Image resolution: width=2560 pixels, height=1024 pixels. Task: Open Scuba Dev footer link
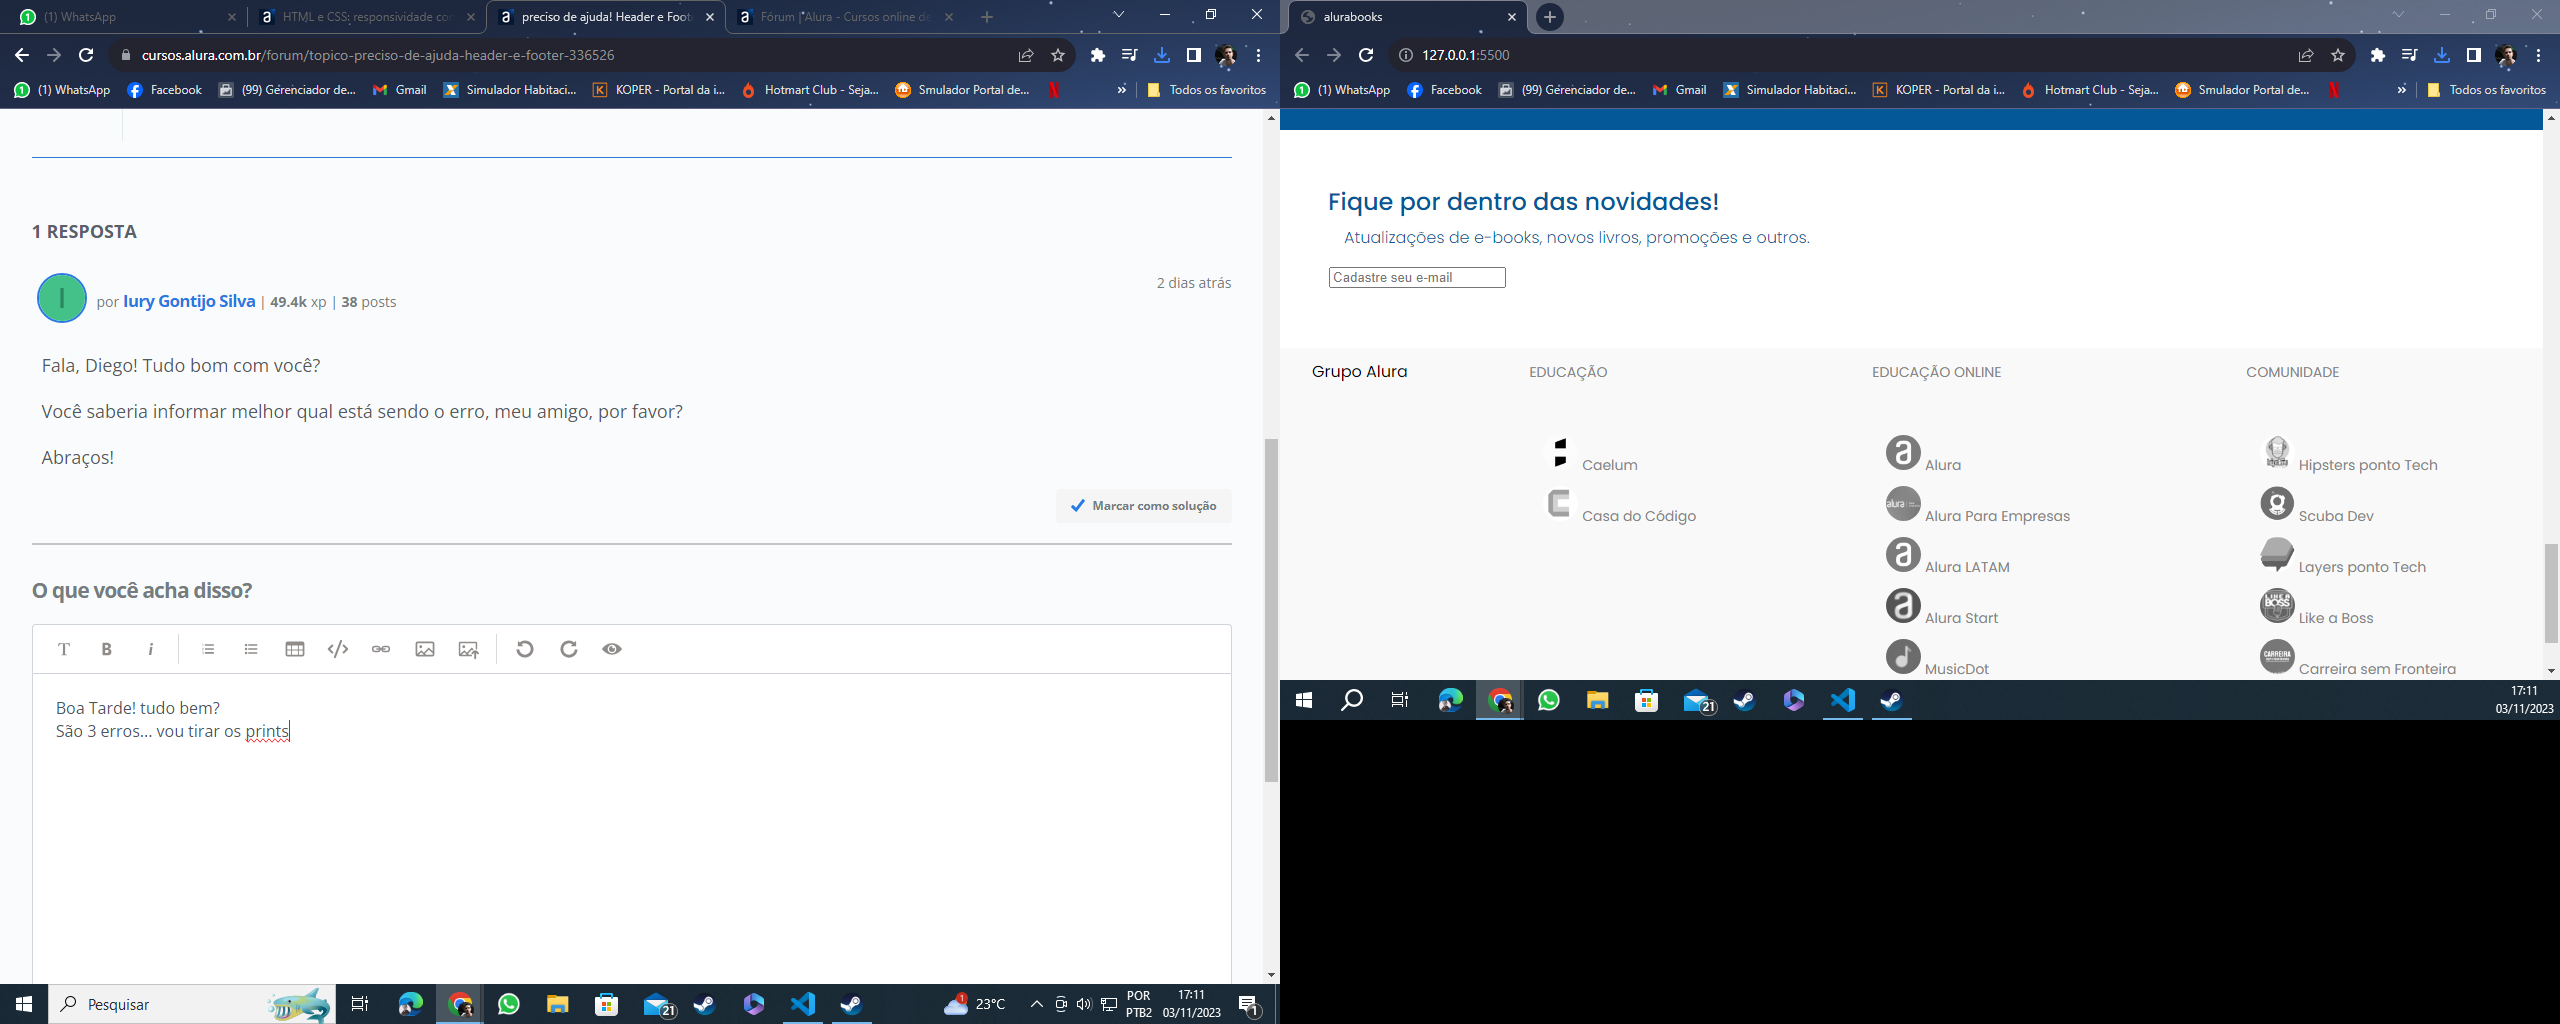[x=2336, y=516]
